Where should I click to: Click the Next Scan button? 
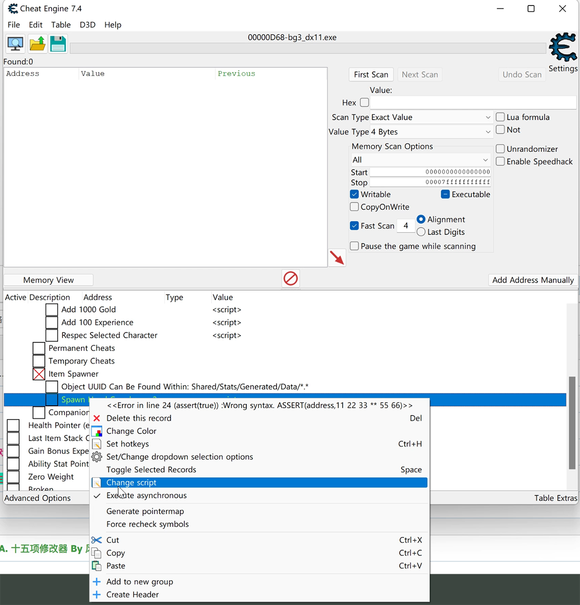click(x=419, y=74)
